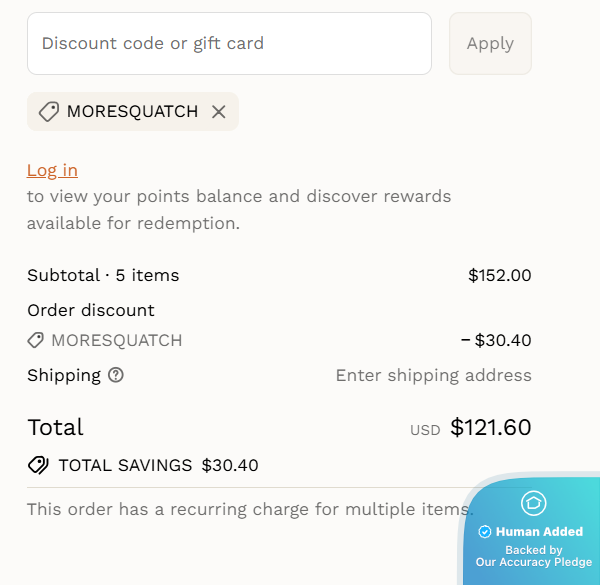
Task: Click the recurring charge notice text
Action: (245, 509)
